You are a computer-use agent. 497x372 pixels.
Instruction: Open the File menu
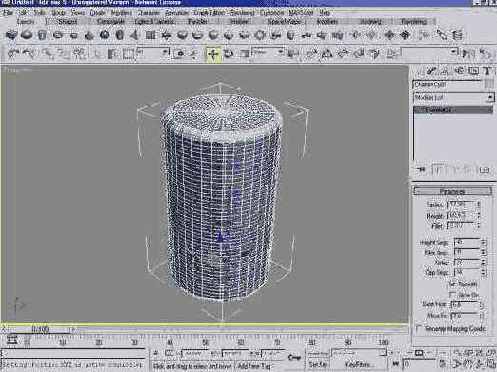pos(7,13)
